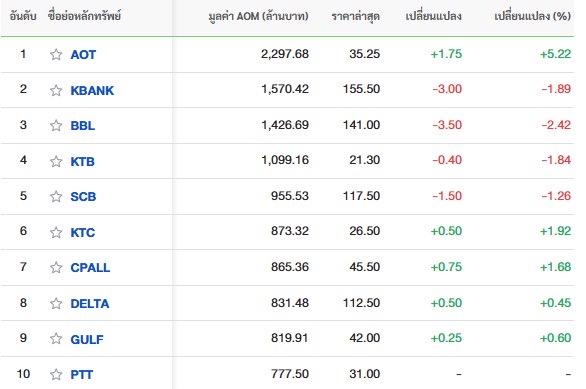Viewport: 586px width, 389px height.
Task: Mark BBL with the star icon
Action: tap(56, 126)
